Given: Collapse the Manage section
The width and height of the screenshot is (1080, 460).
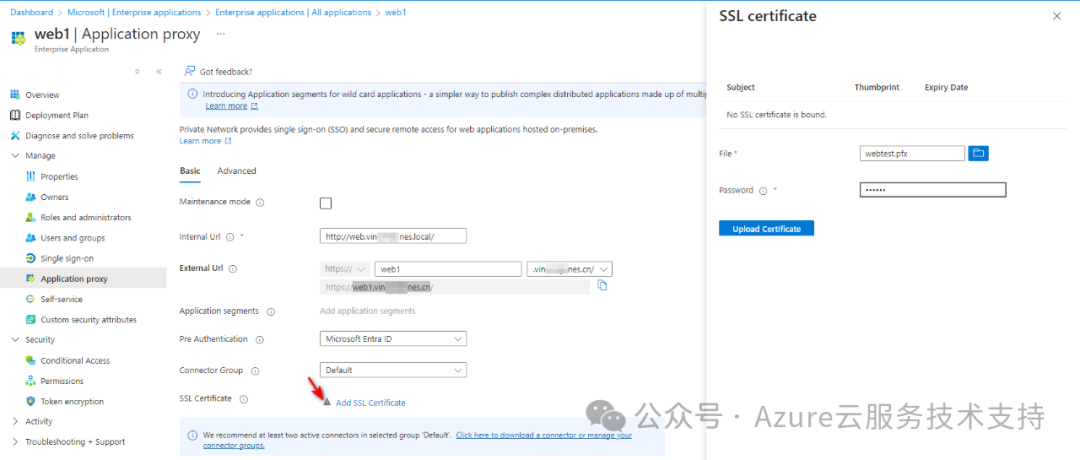Looking at the screenshot, I should pyautogui.click(x=15, y=156).
